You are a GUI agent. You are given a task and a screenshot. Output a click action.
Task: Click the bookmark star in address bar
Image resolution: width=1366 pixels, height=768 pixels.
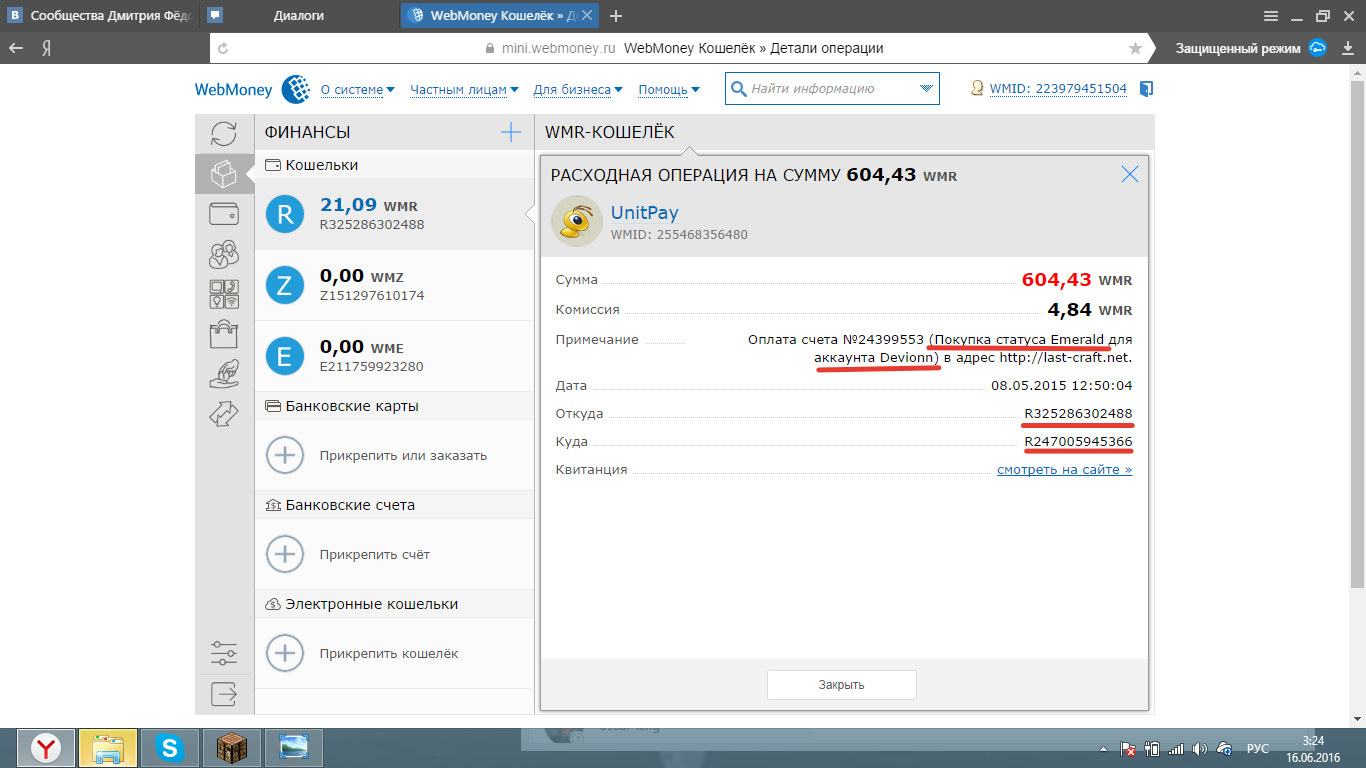[x=1135, y=48]
